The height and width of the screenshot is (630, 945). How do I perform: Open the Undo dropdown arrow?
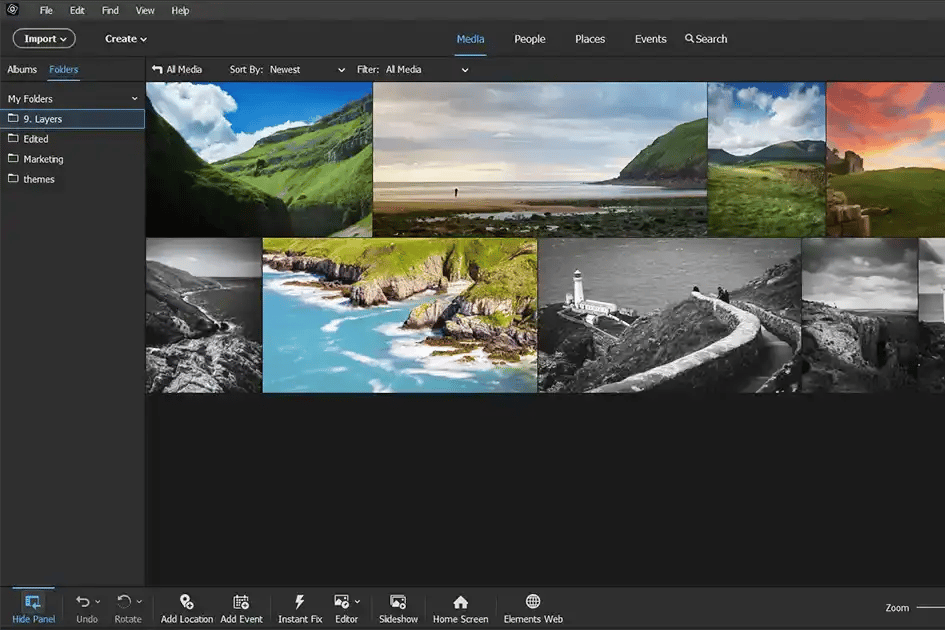98,602
